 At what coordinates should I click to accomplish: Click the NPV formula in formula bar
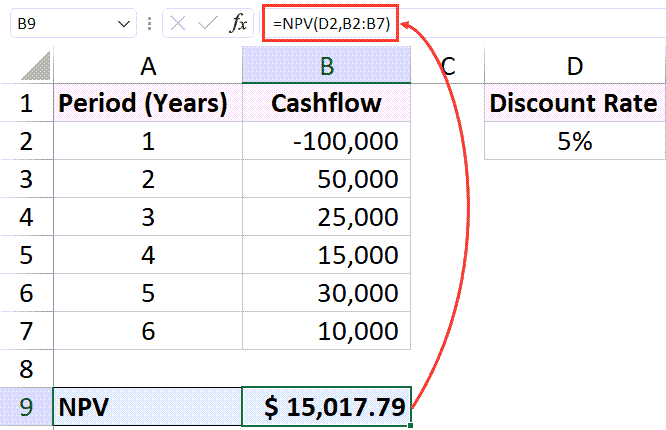330,23
